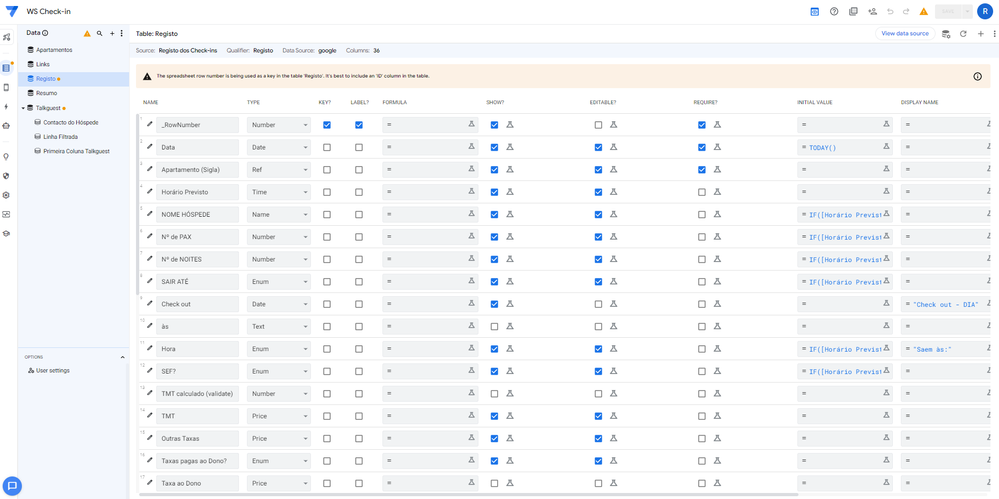Edit display name "Check out - DIA"
Viewport: 999px width, 499px height.
pos(946,304)
